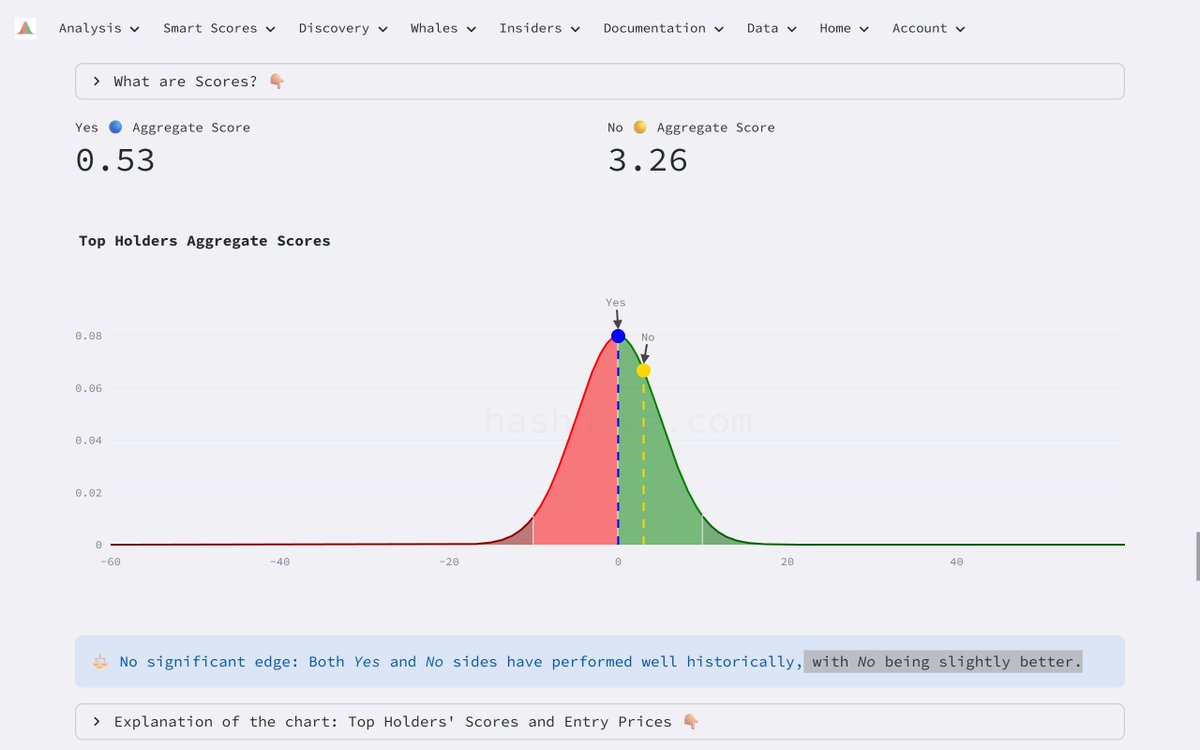Click the yellow circle icon beside No Aggregate Score
Screen dimensions: 1200x750
pos(639,127)
